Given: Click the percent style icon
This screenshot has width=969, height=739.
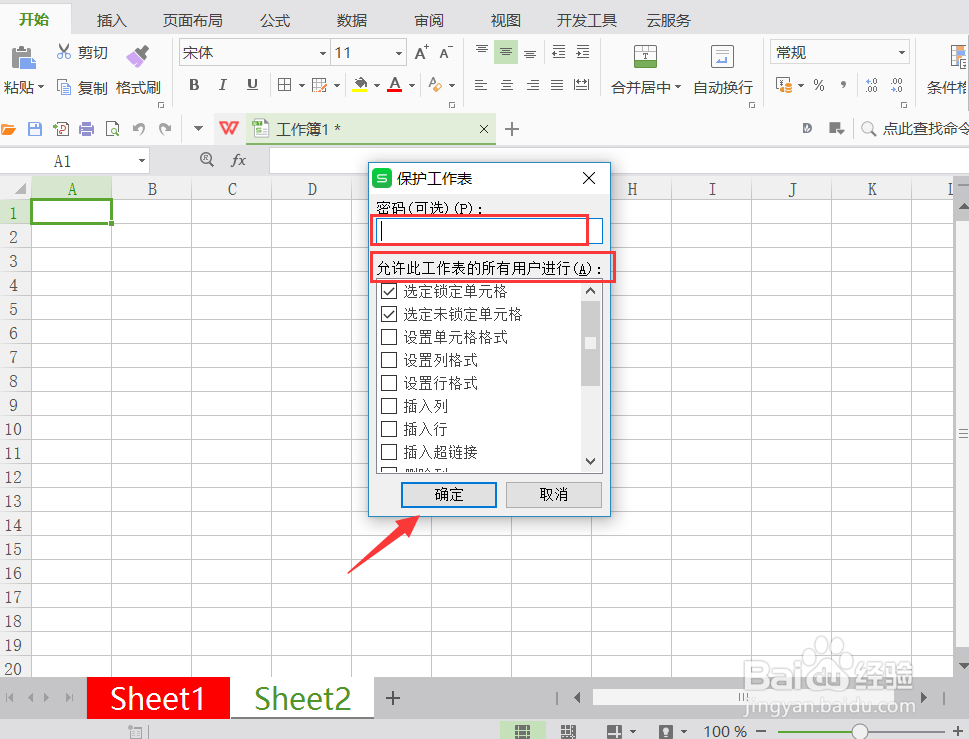Looking at the screenshot, I should pyautogui.click(x=819, y=85).
